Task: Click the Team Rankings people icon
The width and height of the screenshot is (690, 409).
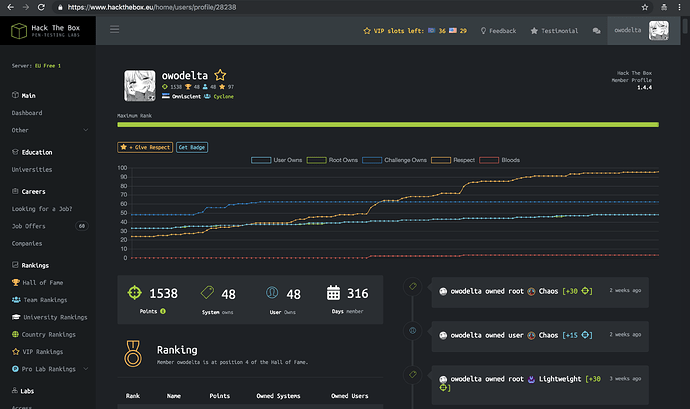Action: pos(16,300)
